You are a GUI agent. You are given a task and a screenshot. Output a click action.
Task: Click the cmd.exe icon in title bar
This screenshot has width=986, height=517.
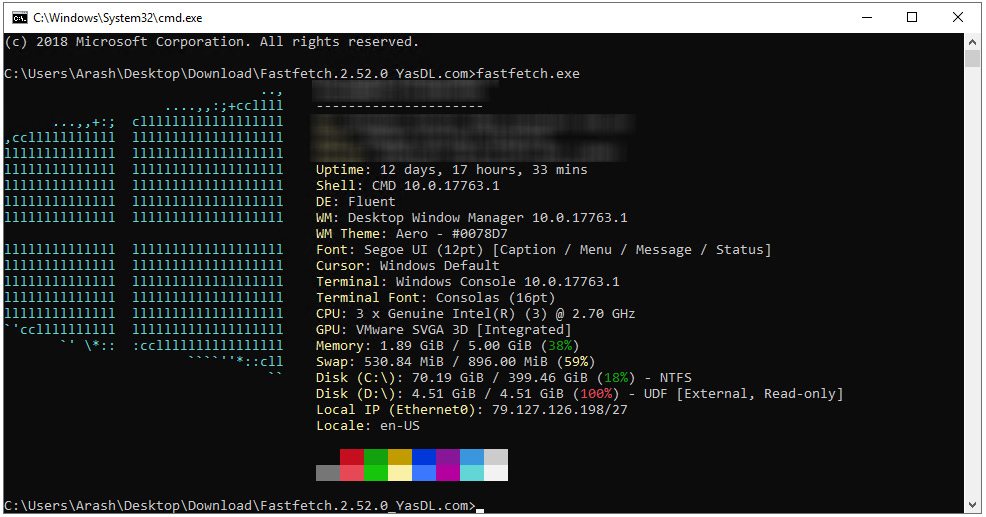tap(19, 18)
